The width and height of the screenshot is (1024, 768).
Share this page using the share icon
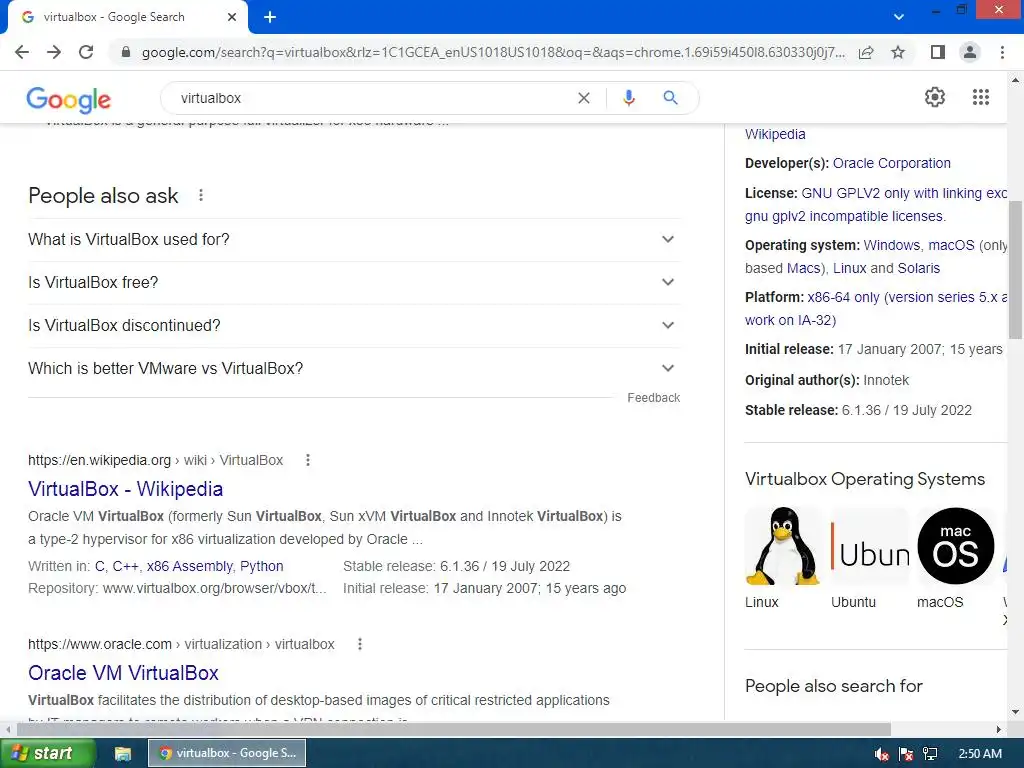(x=866, y=52)
